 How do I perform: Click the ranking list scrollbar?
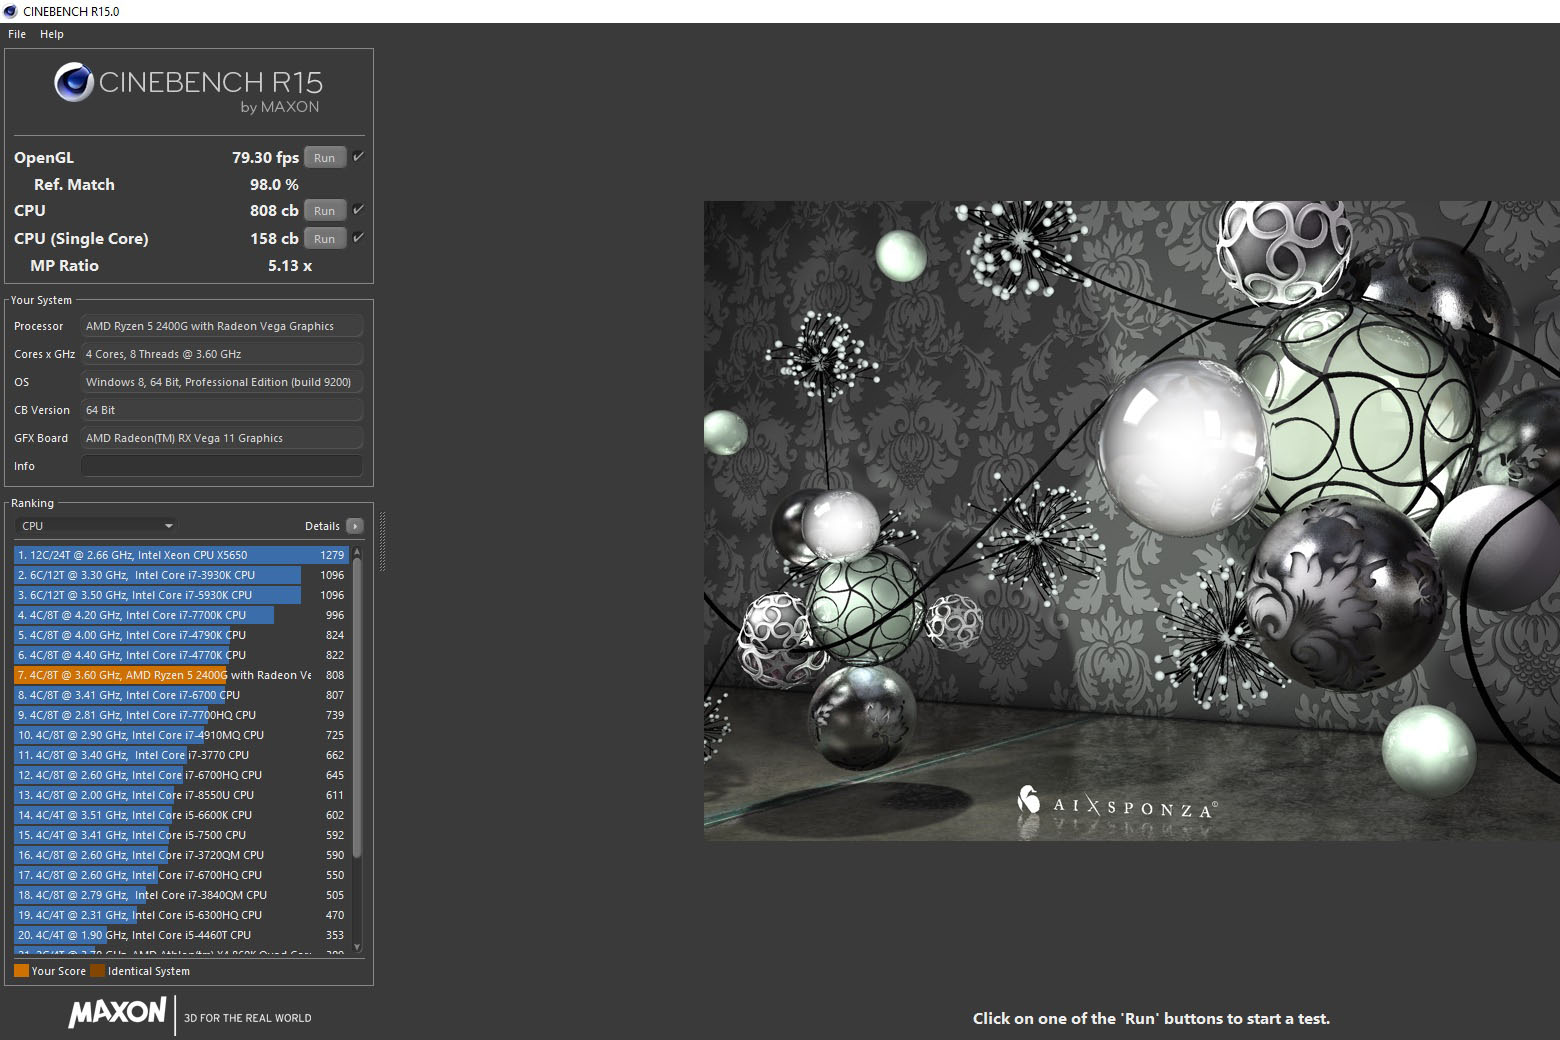pos(357,710)
